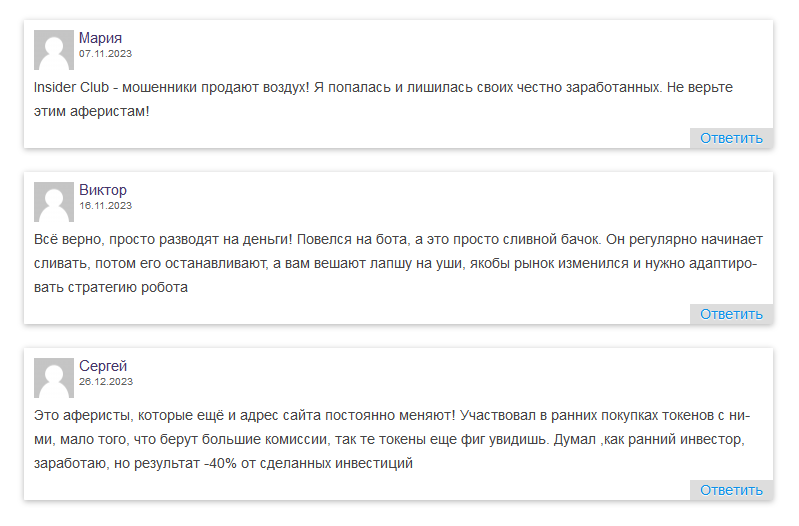Screen dimensions: 799x526
Task: Open the commenter name Сергей
Action: click(103, 366)
